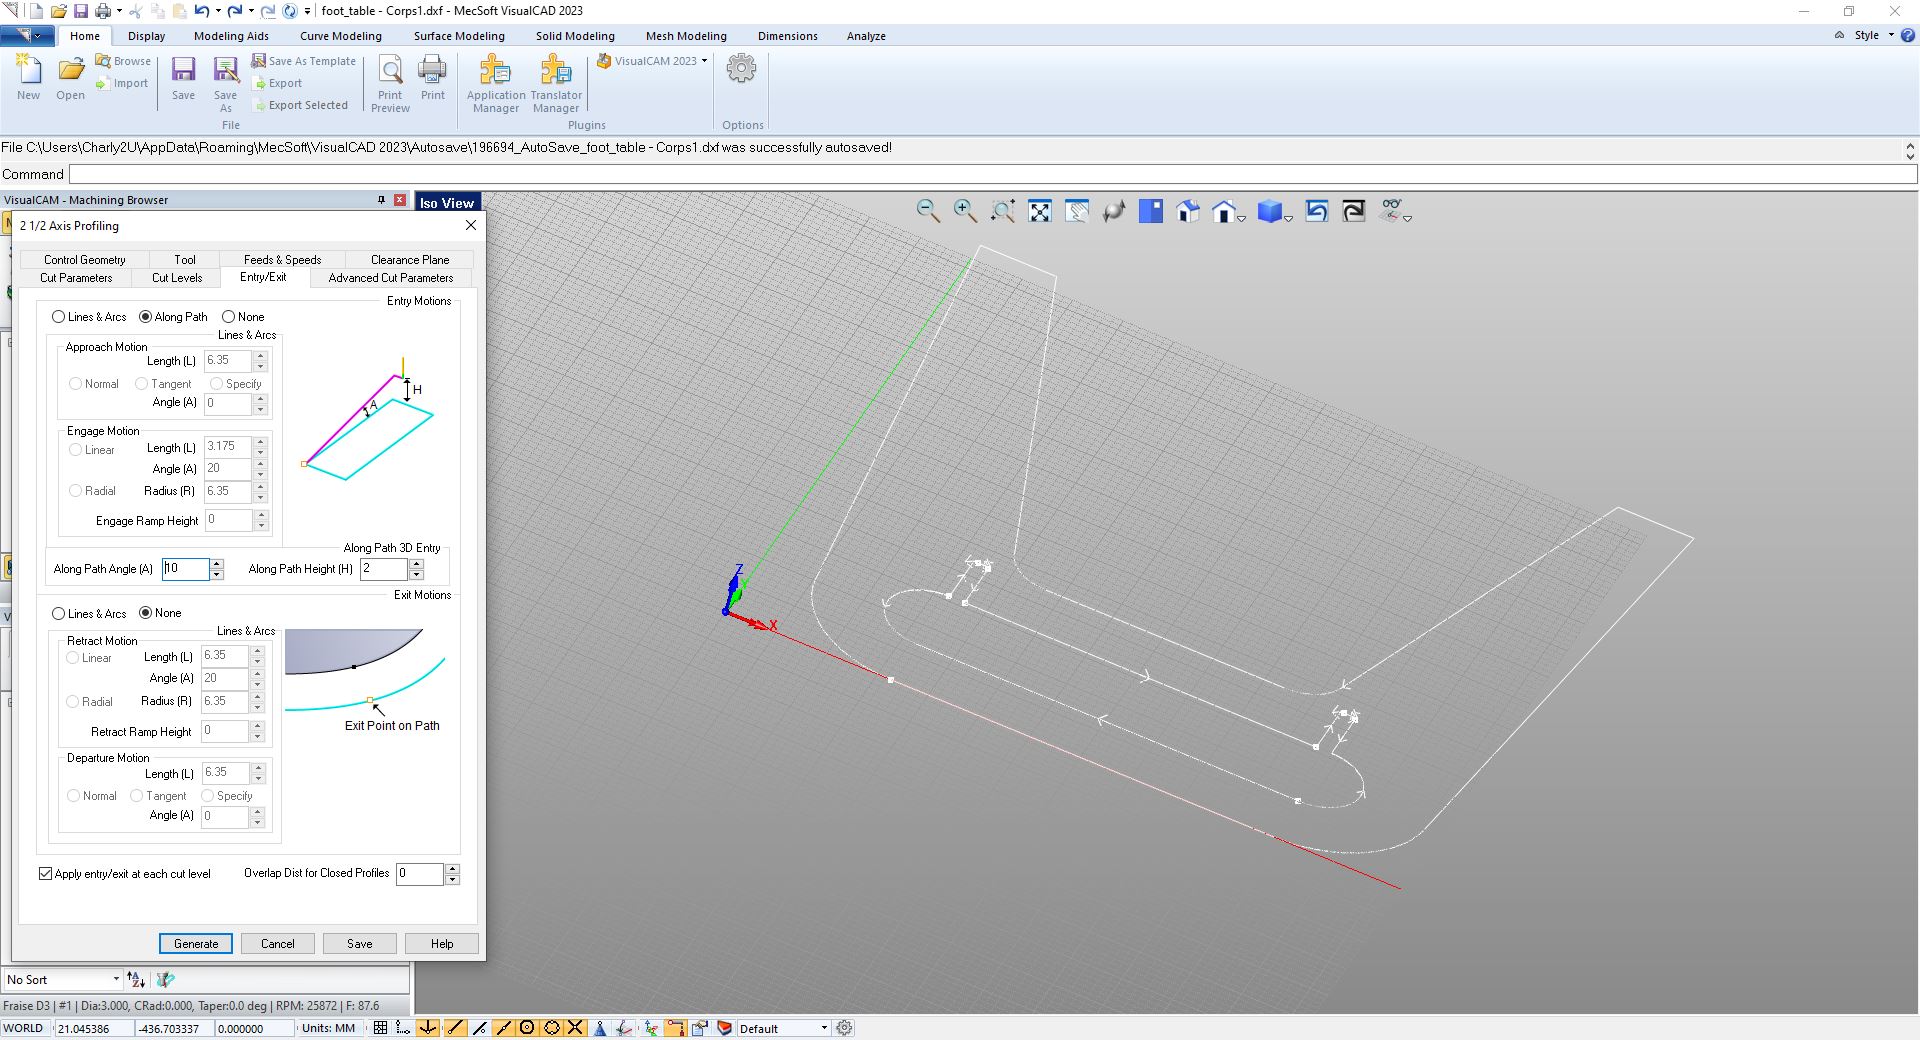
Task: Click the Generate button
Action: coord(196,944)
